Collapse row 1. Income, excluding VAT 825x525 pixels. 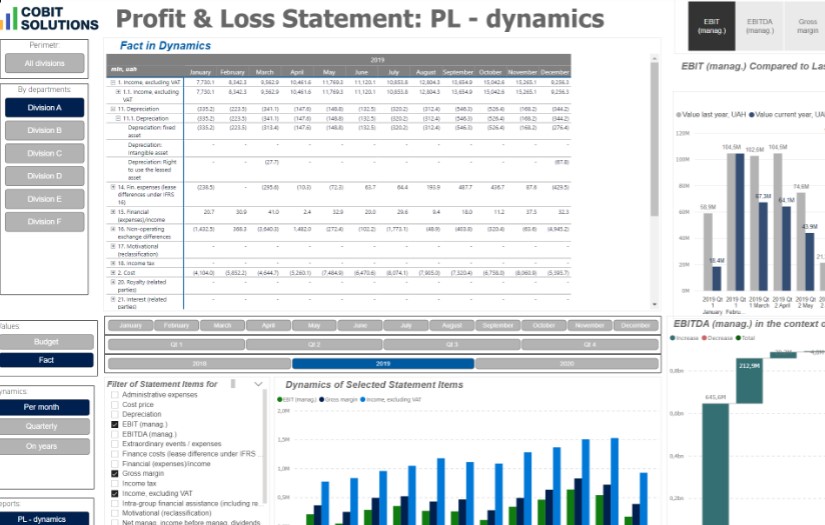(113, 83)
